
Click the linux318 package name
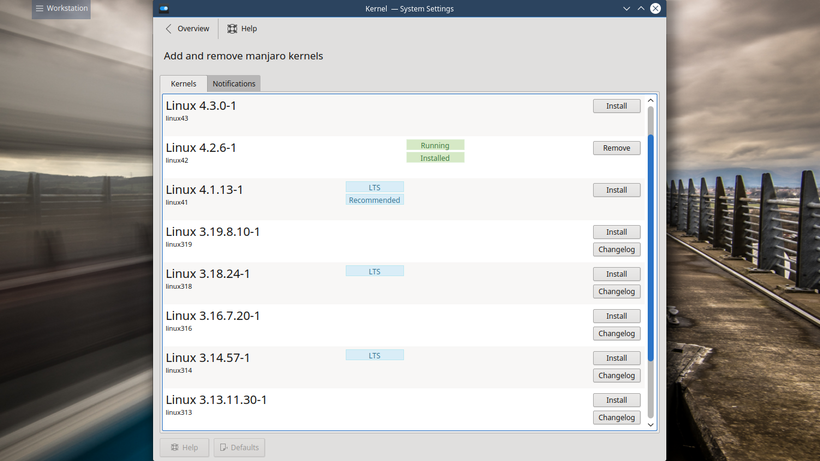point(179,286)
